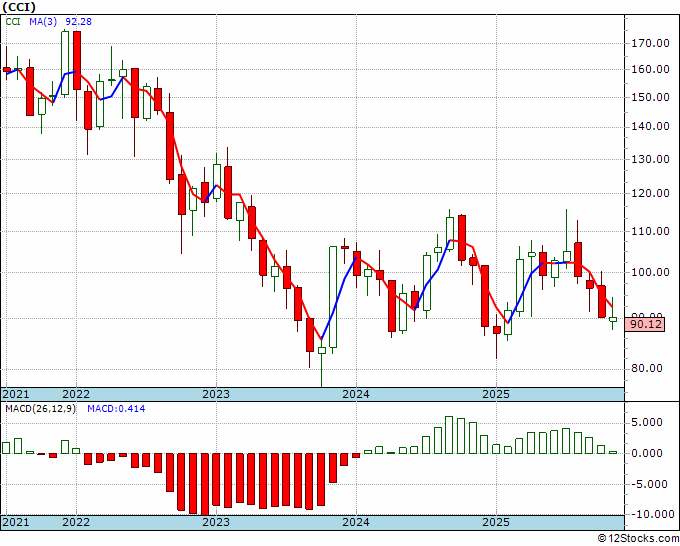The height and width of the screenshot is (546, 680).
Task: Click the tall green candlestick in late 2023
Action: 333,297
